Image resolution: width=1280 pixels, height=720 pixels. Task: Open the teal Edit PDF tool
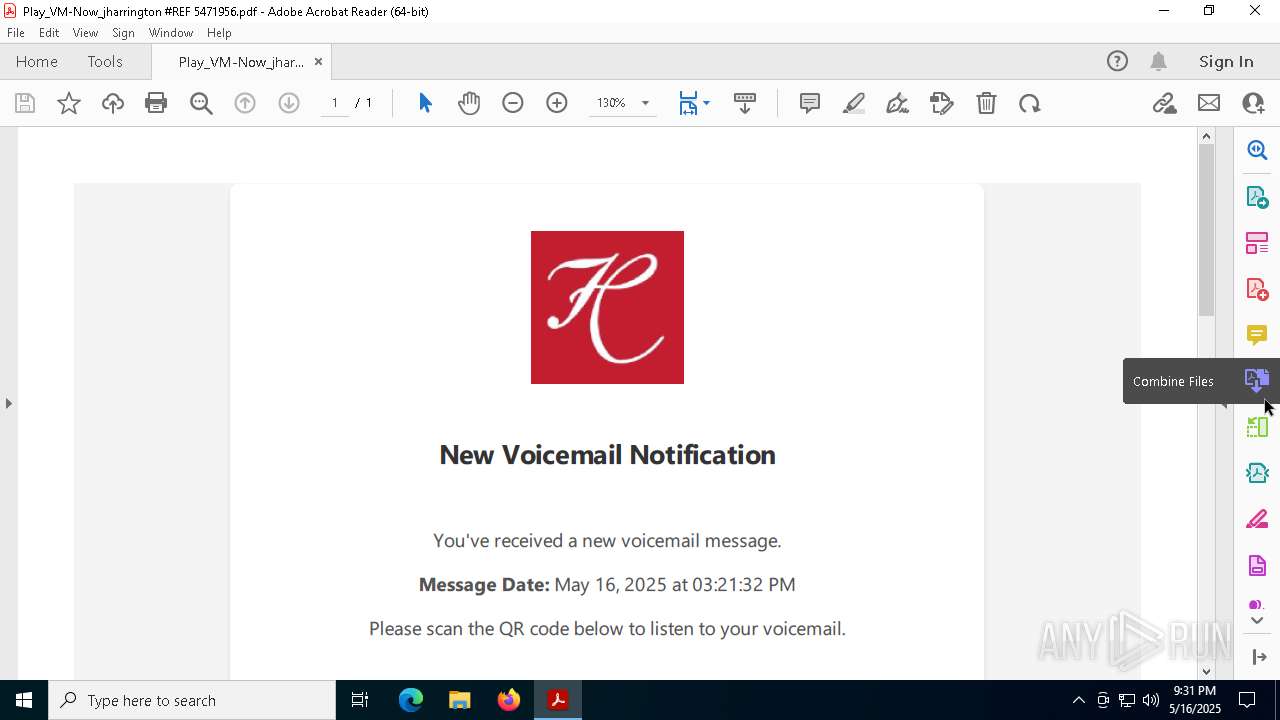point(1257,473)
